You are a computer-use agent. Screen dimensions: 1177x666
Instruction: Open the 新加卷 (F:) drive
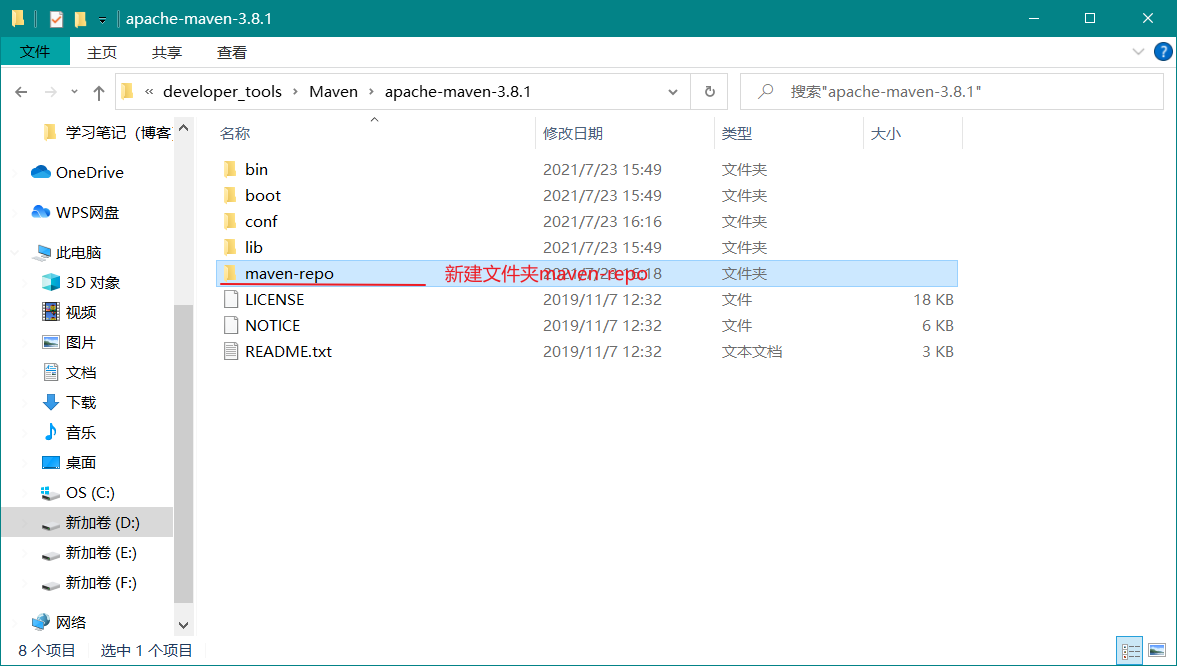101,583
